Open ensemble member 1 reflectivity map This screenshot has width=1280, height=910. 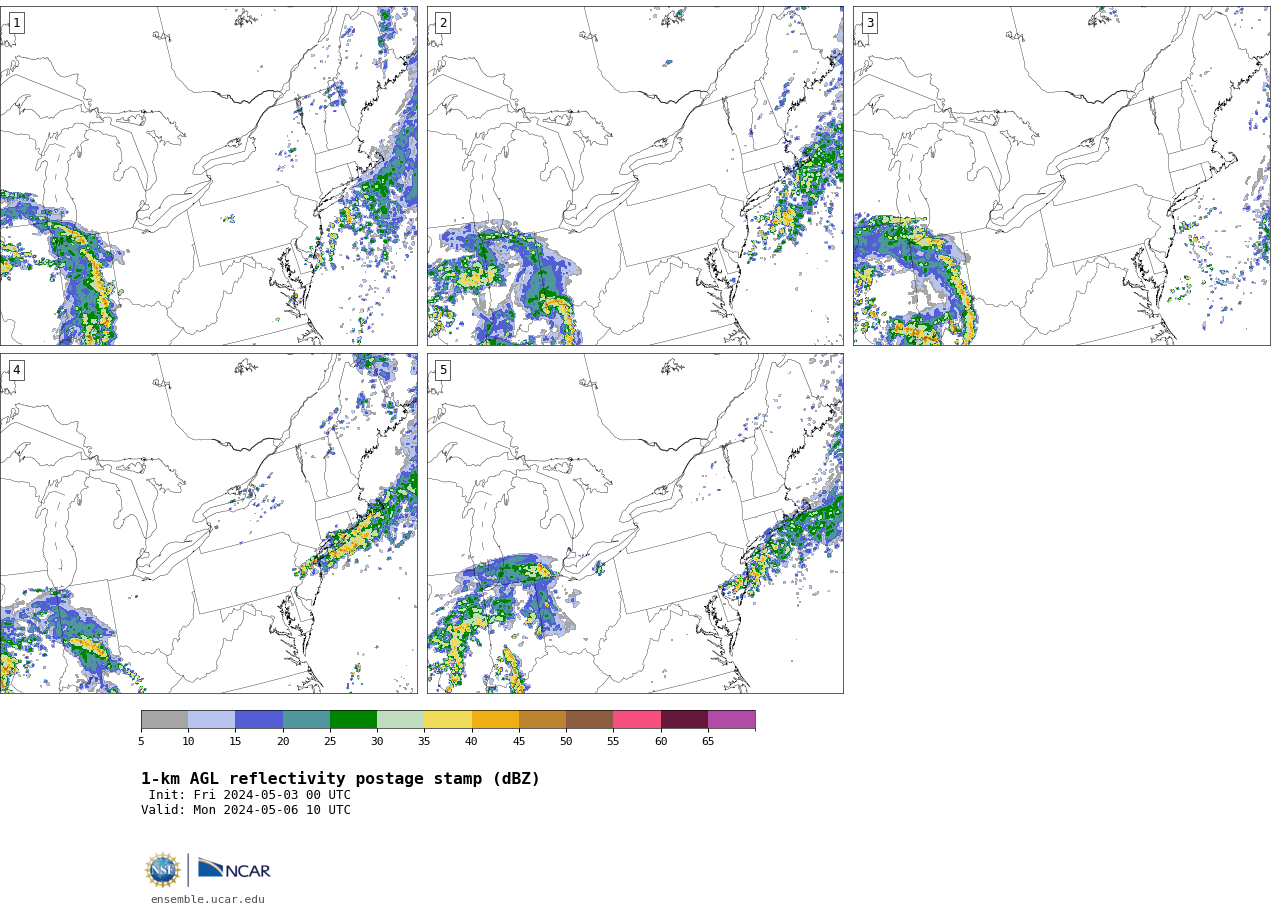click(208, 176)
